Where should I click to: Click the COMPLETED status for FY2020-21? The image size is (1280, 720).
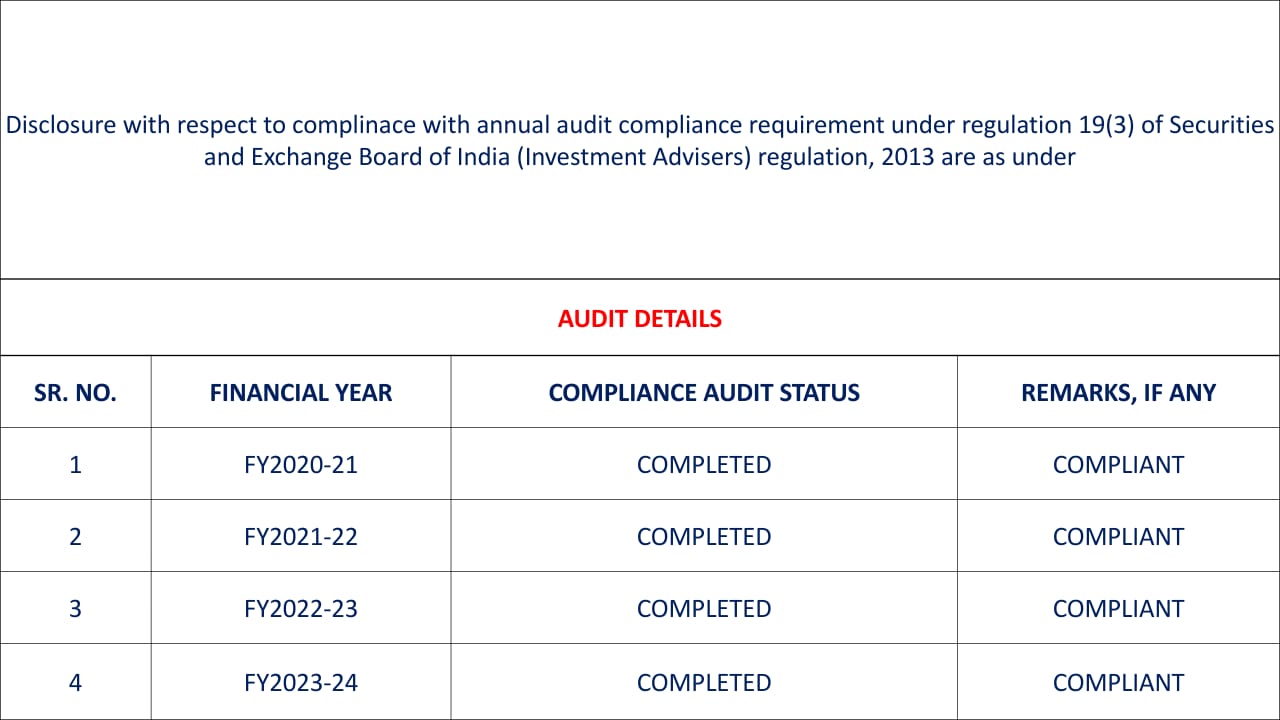[704, 465]
